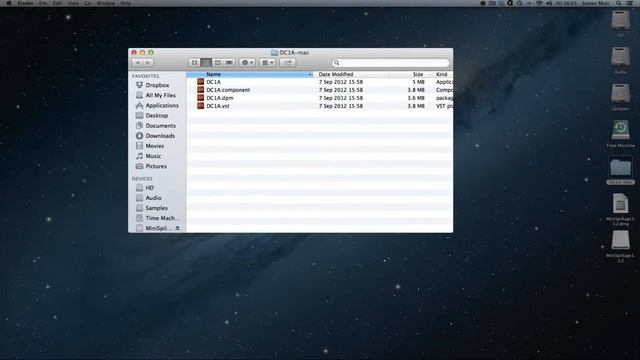Click the Share toolbar button
640x360 pixels.
click(x=288, y=62)
